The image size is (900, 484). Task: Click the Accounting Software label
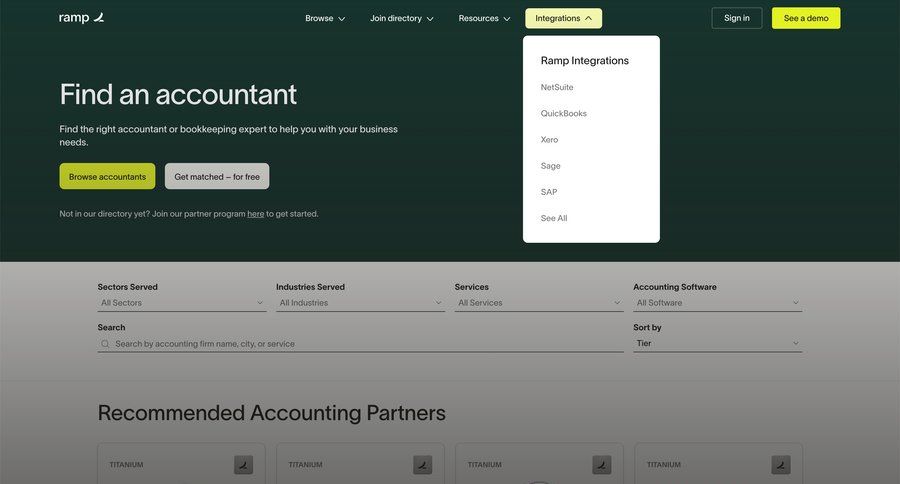[x=675, y=287]
